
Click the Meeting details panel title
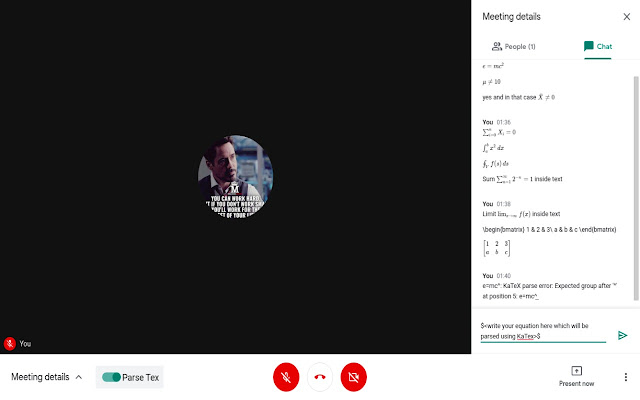click(511, 17)
